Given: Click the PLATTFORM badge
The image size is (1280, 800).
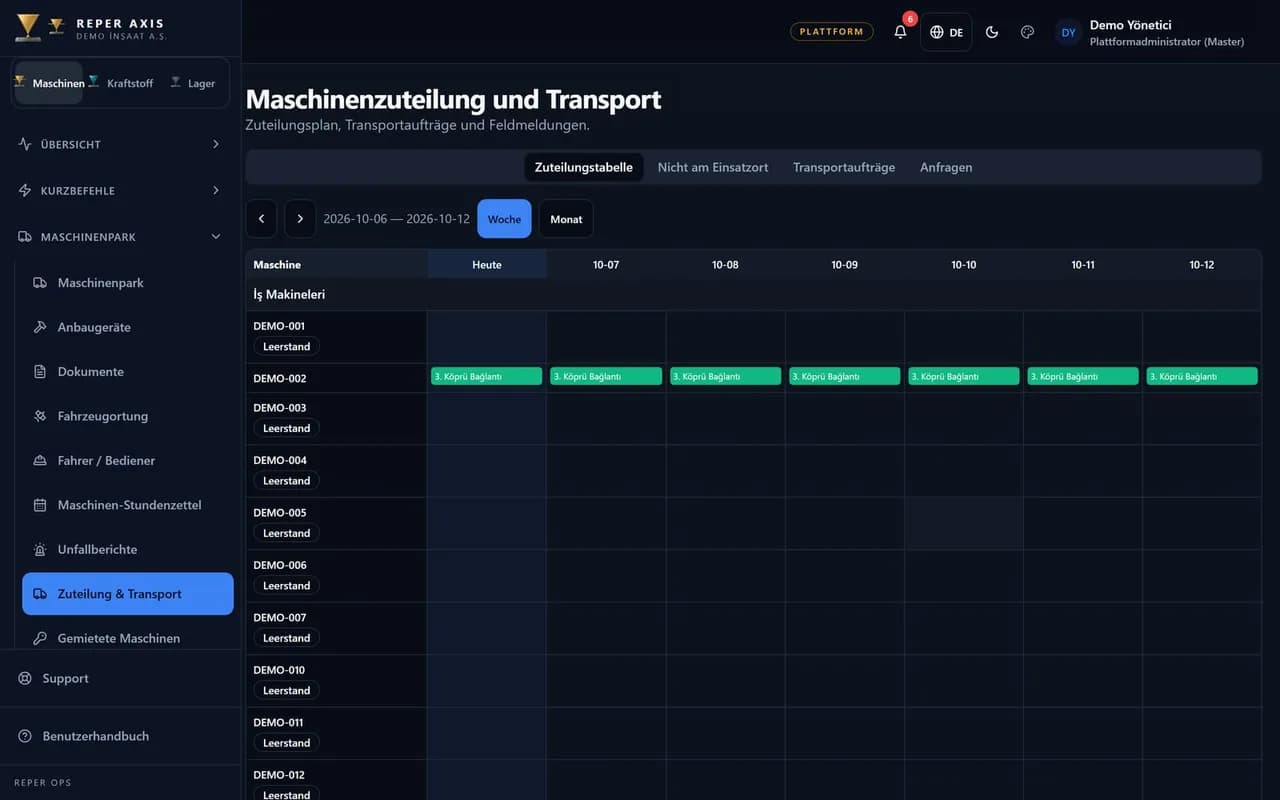Looking at the screenshot, I should [x=831, y=32].
